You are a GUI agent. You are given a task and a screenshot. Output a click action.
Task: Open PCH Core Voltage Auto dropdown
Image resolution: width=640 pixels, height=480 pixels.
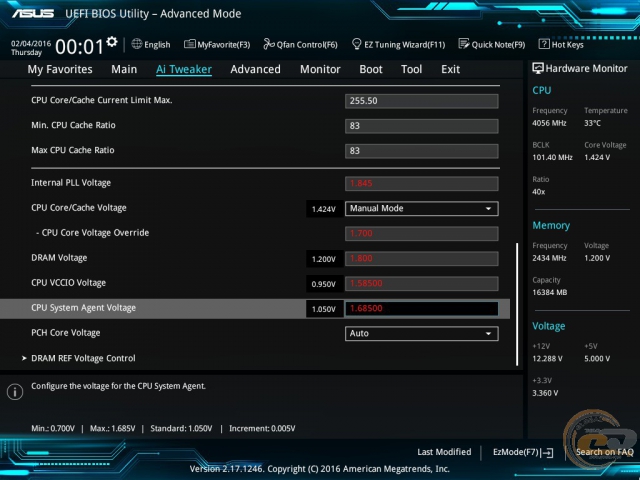click(422, 333)
